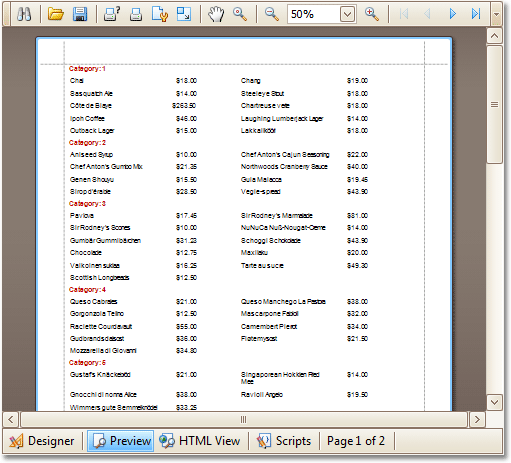Click the Quick Print printer icon
The height and width of the screenshot is (463, 511).
click(136, 14)
